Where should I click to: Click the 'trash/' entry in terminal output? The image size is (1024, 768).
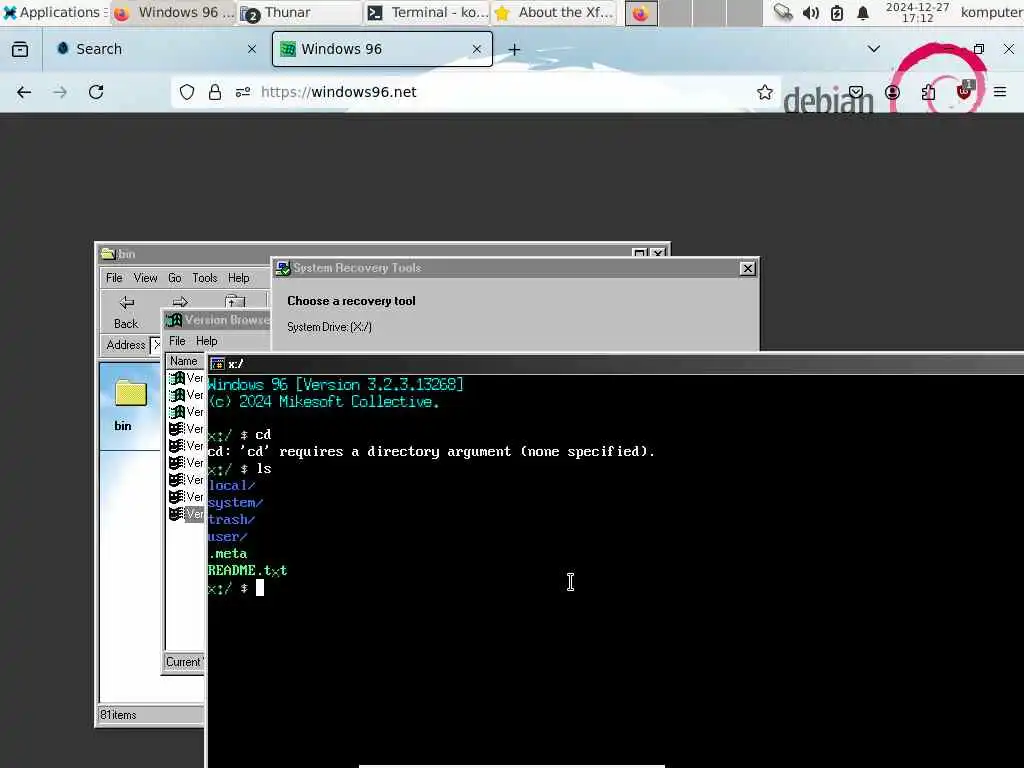[x=231, y=519]
